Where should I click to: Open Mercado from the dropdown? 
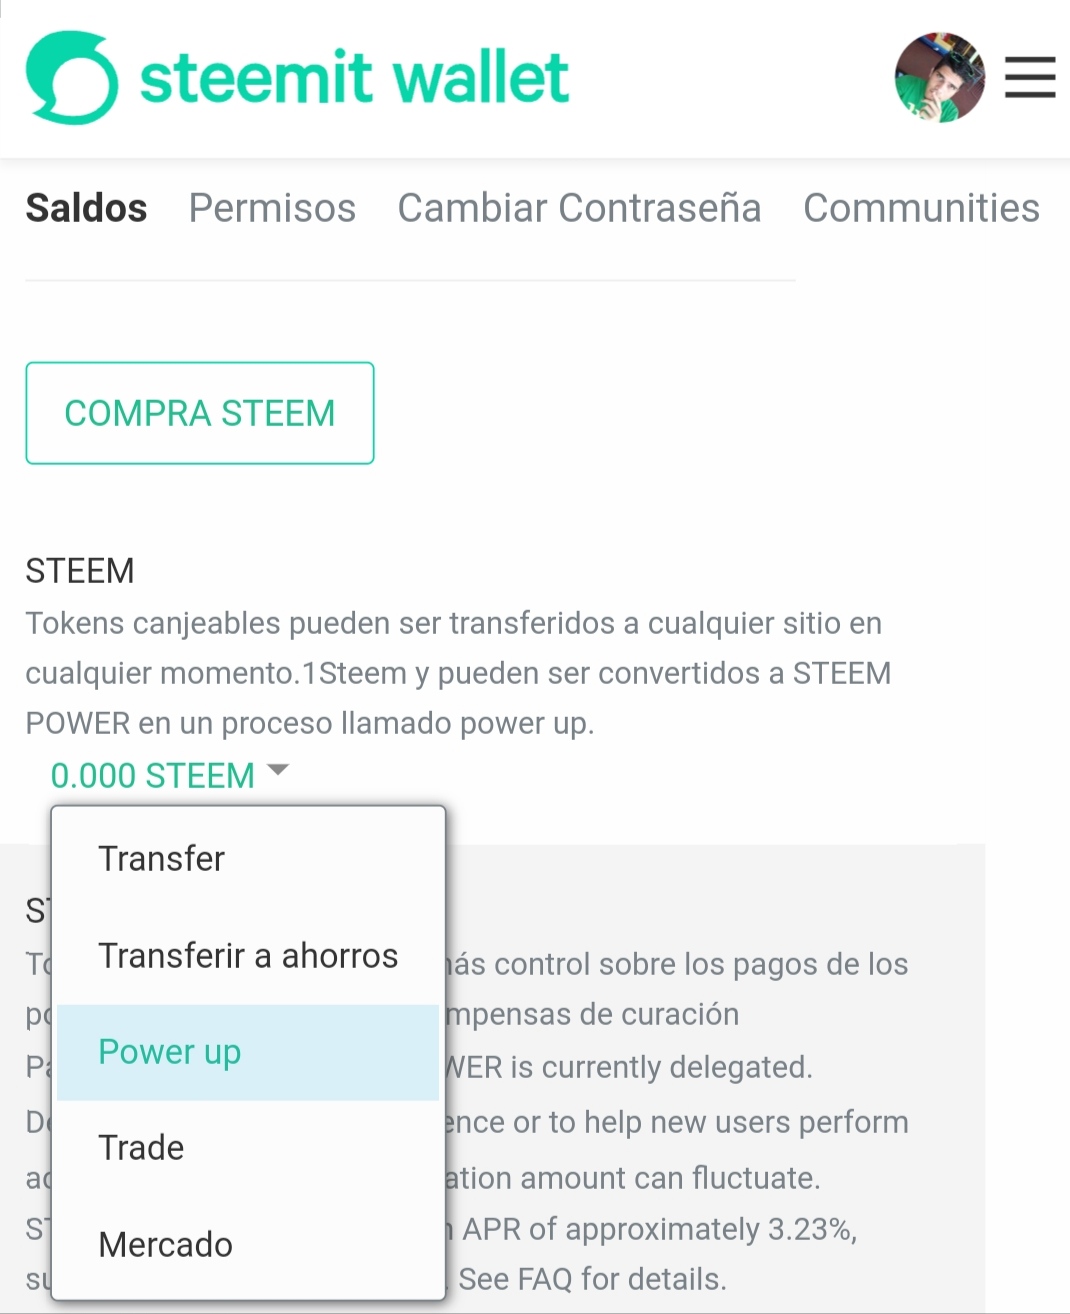(x=166, y=1245)
